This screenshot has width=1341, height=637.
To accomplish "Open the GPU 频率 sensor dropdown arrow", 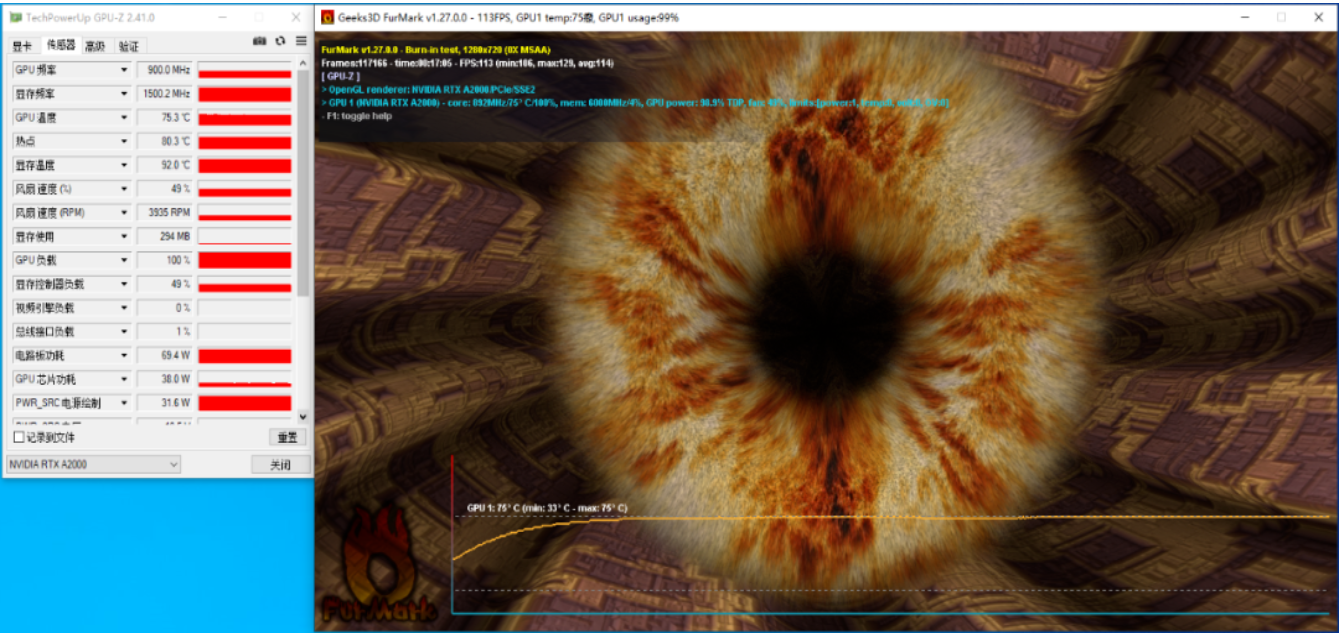I will point(124,70).
